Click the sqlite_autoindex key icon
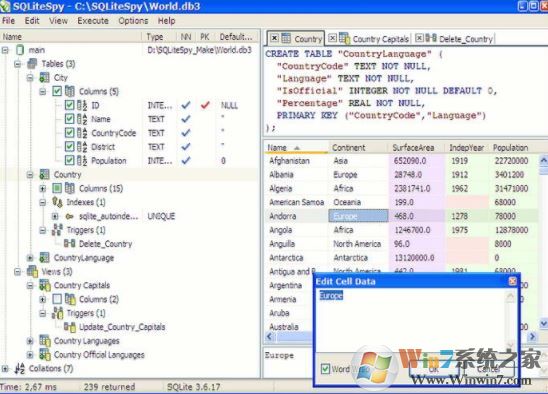 (70, 216)
